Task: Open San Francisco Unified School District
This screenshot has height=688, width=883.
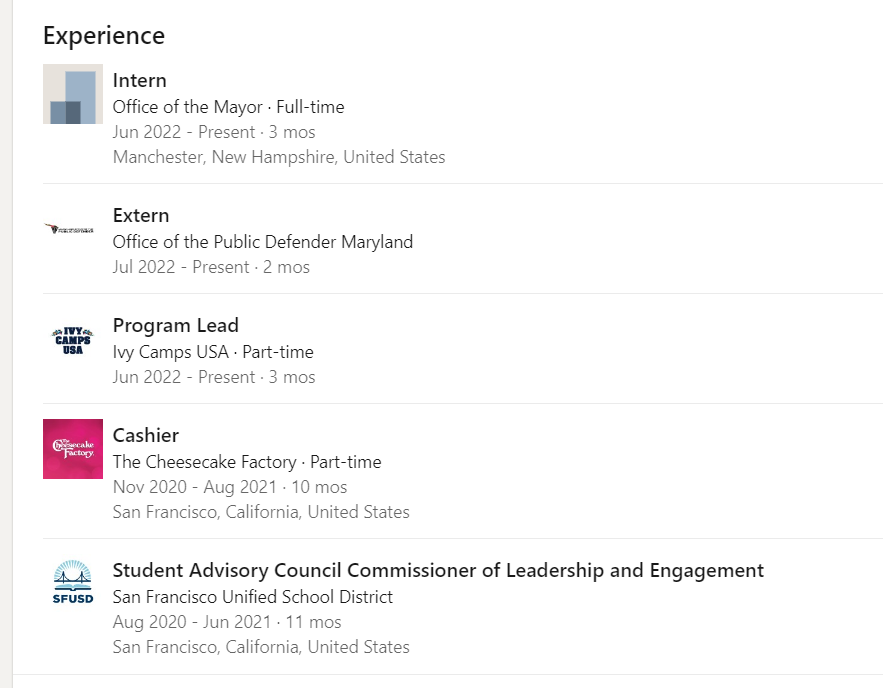Action: 253,597
